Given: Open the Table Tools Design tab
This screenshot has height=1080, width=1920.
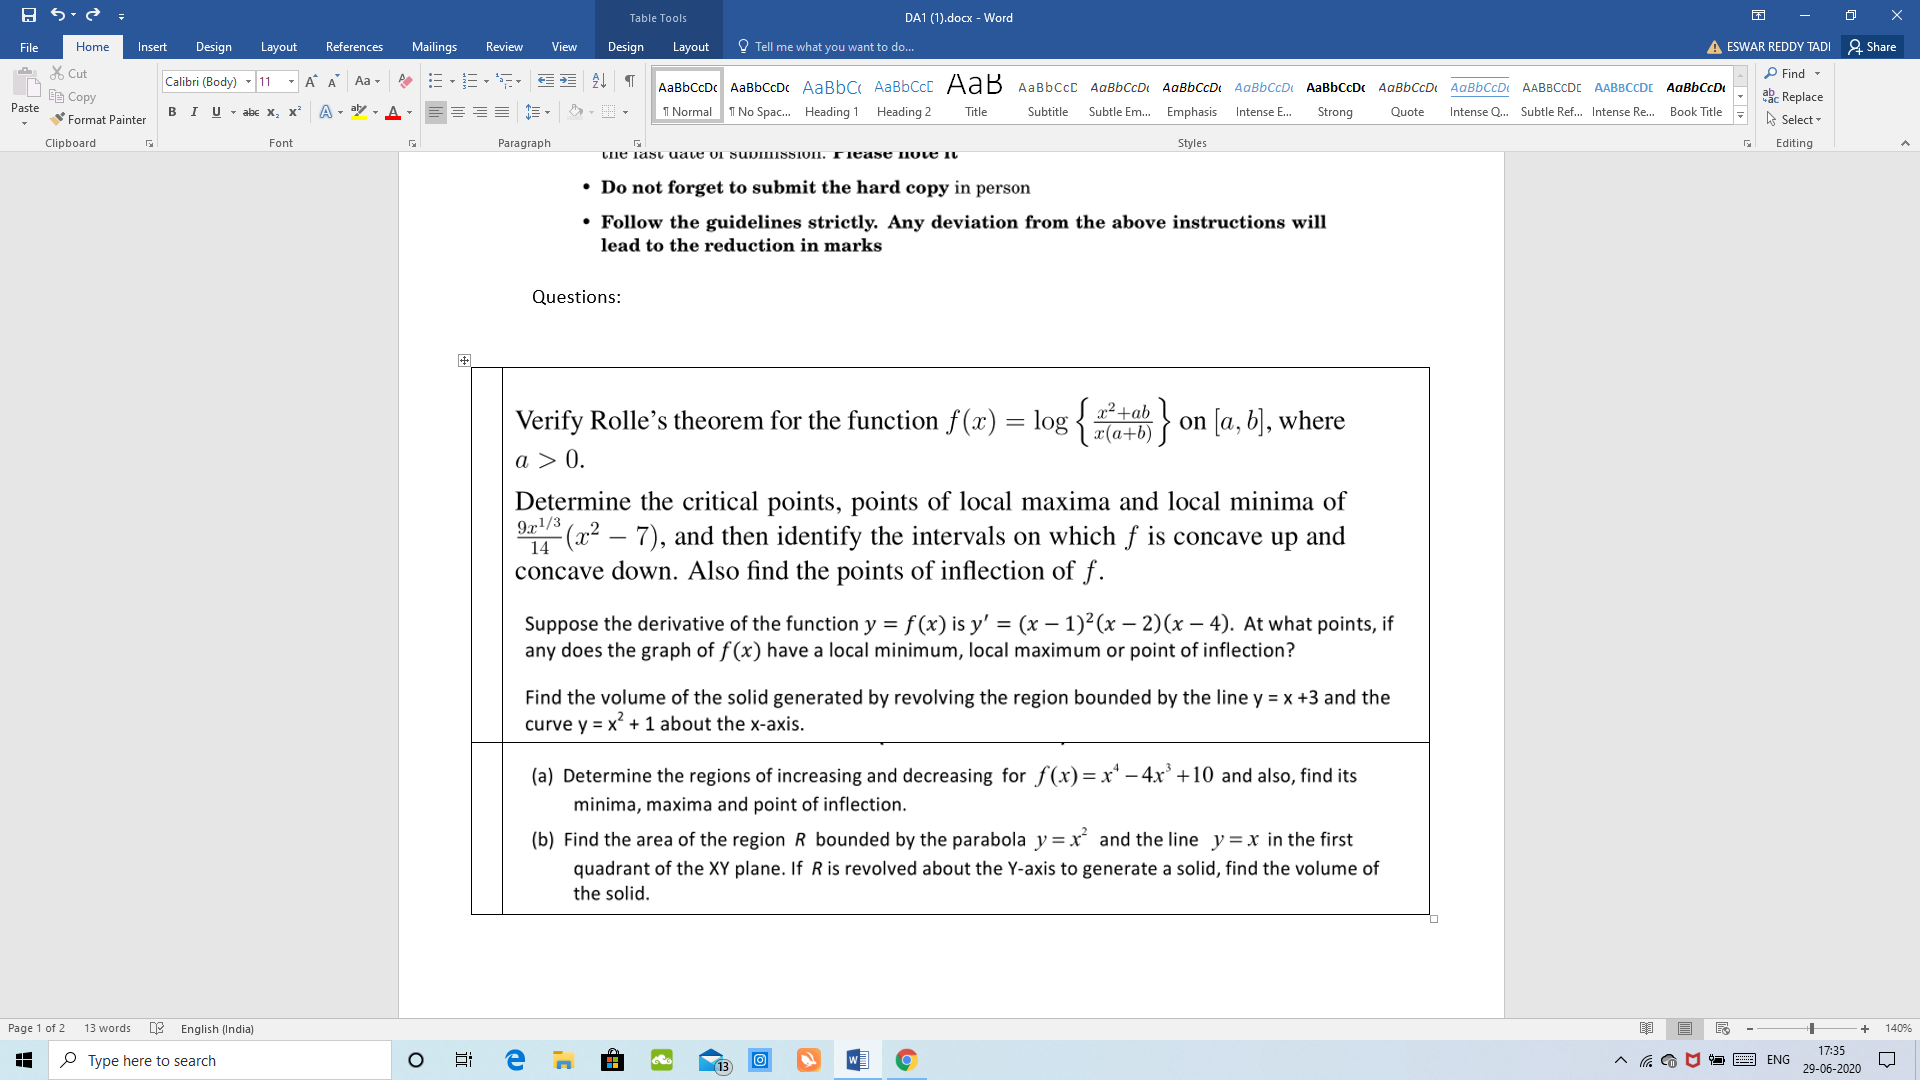Looking at the screenshot, I should (x=625, y=46).
